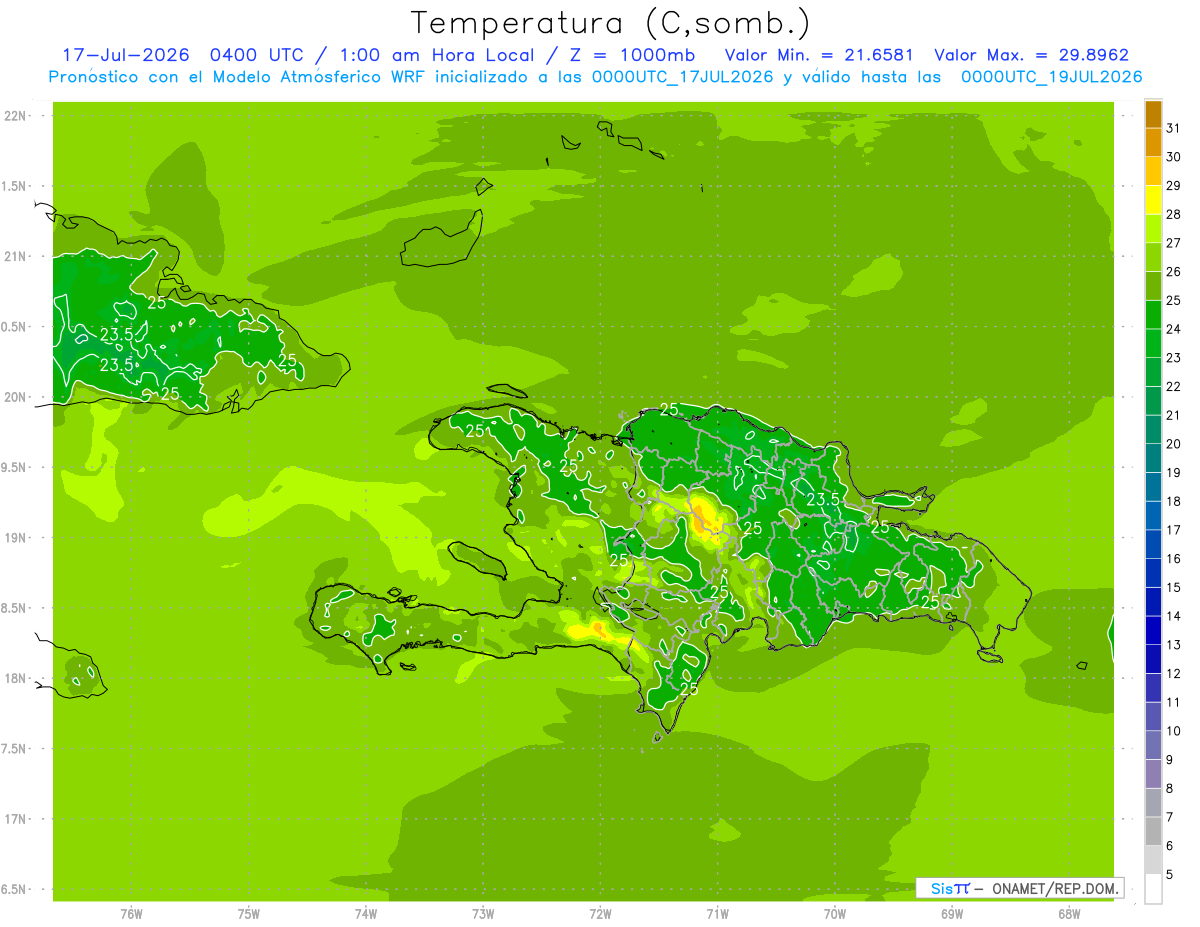Pick the dark blue swatch between 13 and 14
This screenshot has width=1200, height=927.
(x=1153, y=631)
